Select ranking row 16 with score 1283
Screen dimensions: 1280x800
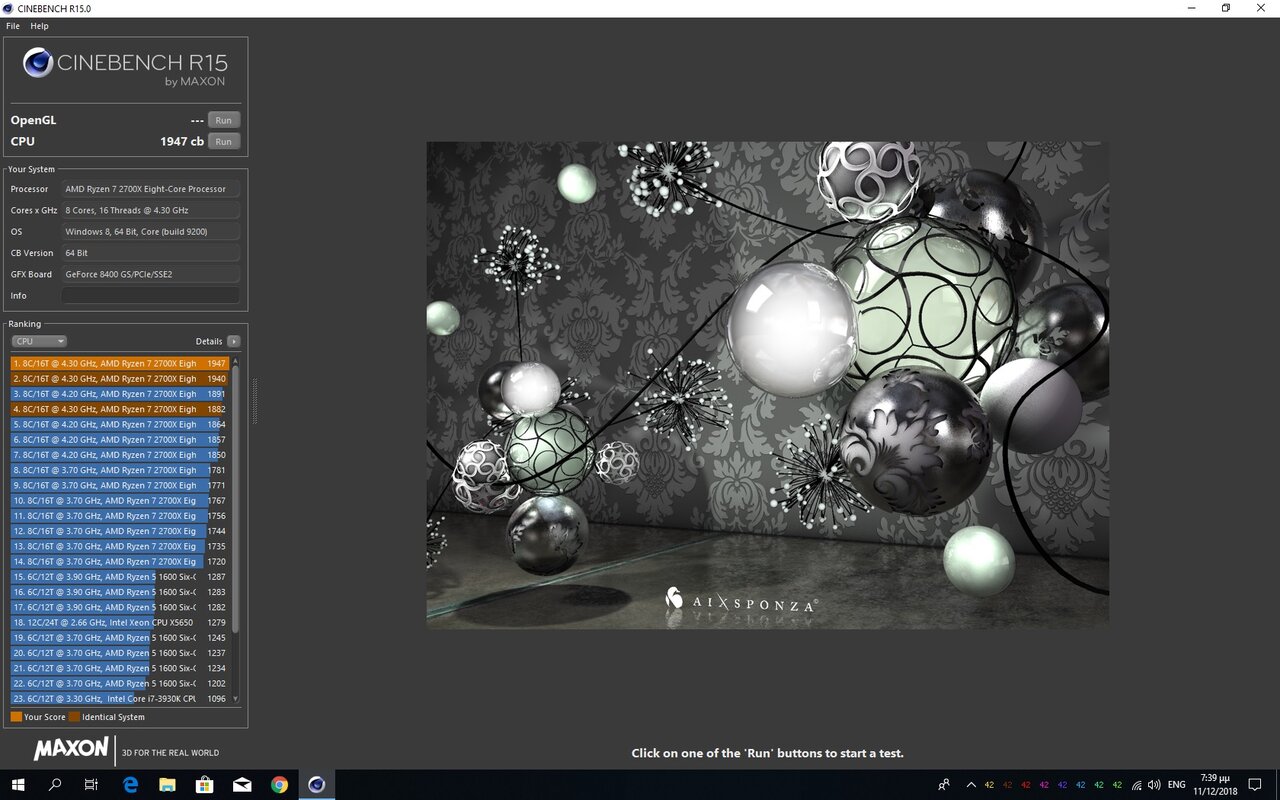(120, 592)
